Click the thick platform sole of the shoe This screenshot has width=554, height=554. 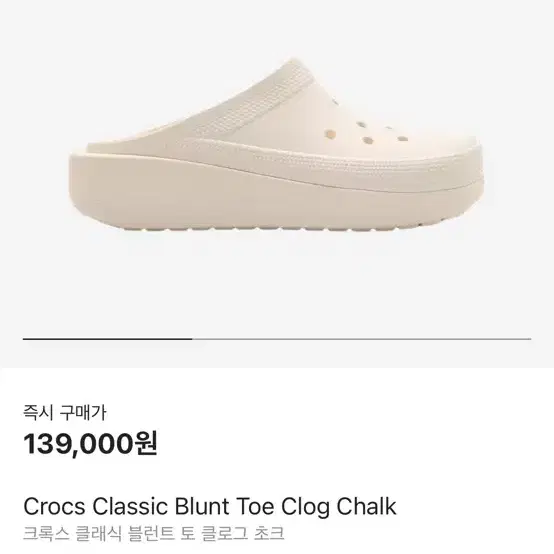tap(276, 198)
